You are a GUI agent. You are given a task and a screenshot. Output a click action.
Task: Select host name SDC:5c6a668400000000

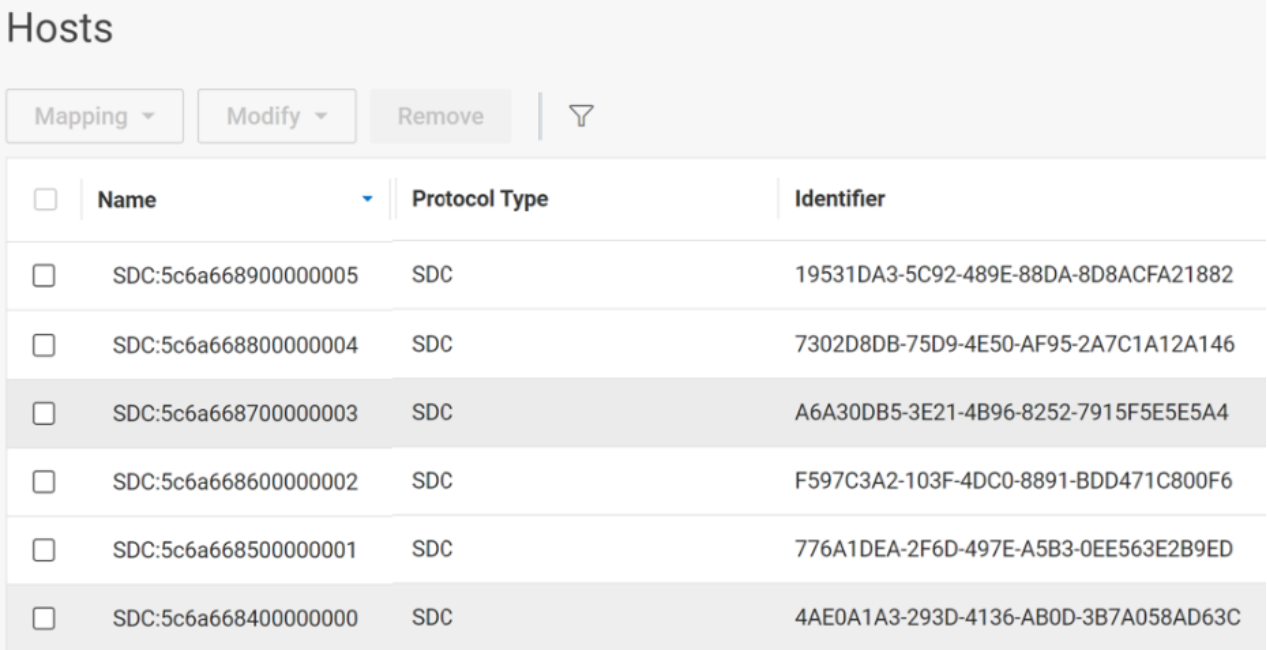click(236, 619)
